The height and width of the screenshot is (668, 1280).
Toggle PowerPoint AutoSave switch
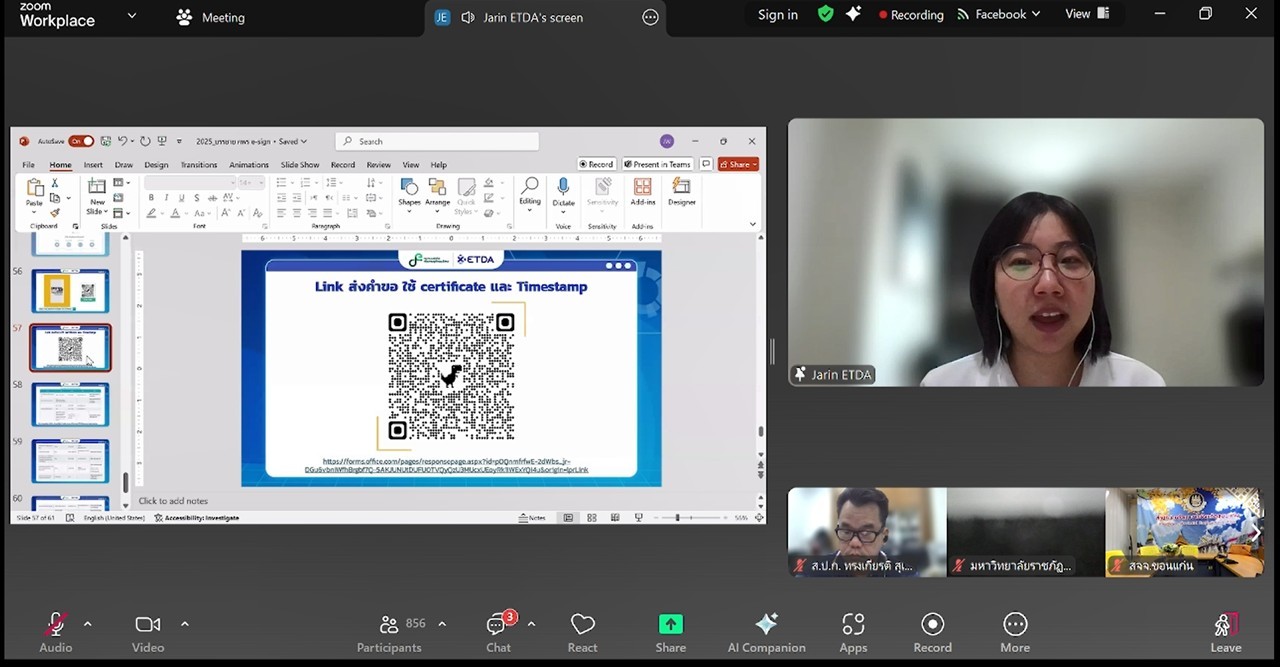(81, 141)
